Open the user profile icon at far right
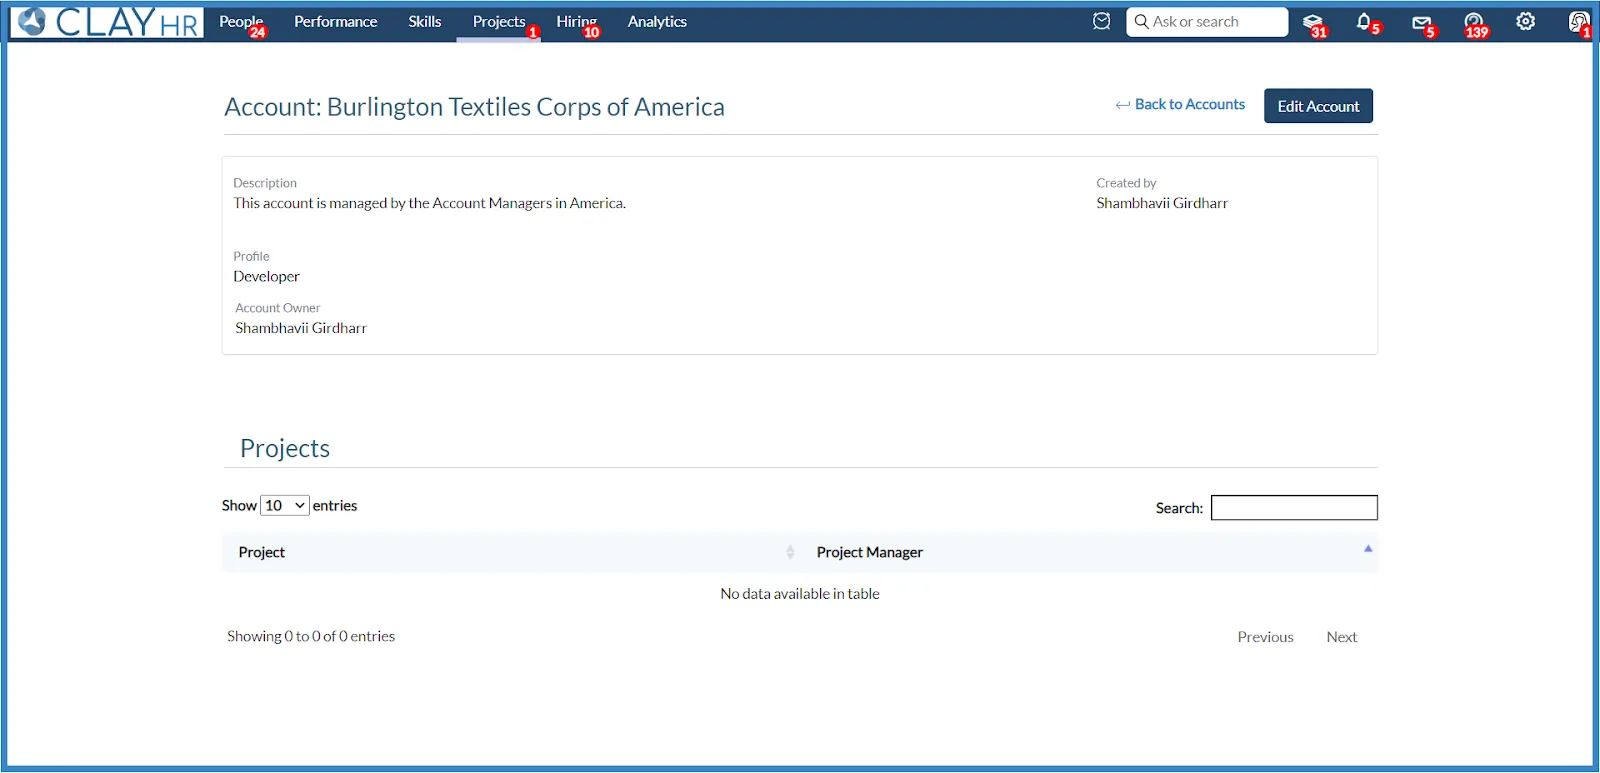Image resolution: width=1600 pixels, height=773 pixels. pyautogui.click(x=1578, y=22)
